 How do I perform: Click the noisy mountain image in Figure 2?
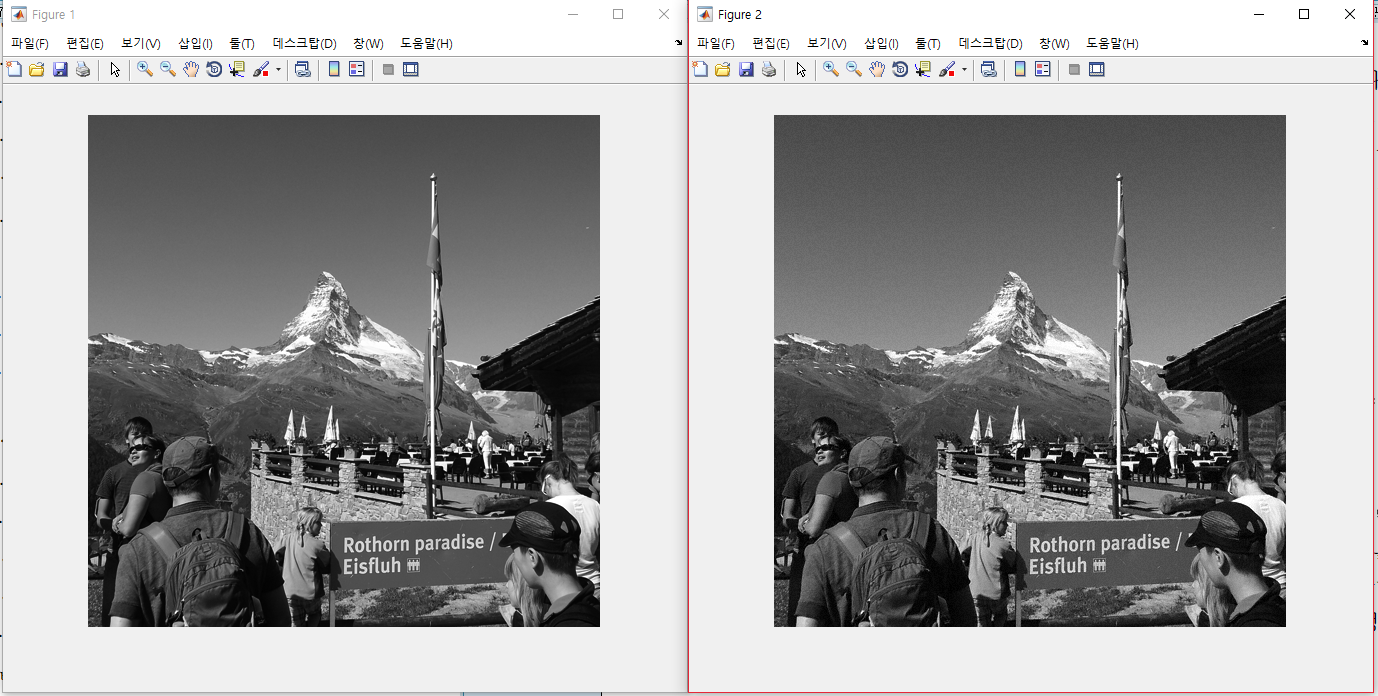tap(1029, 371)
